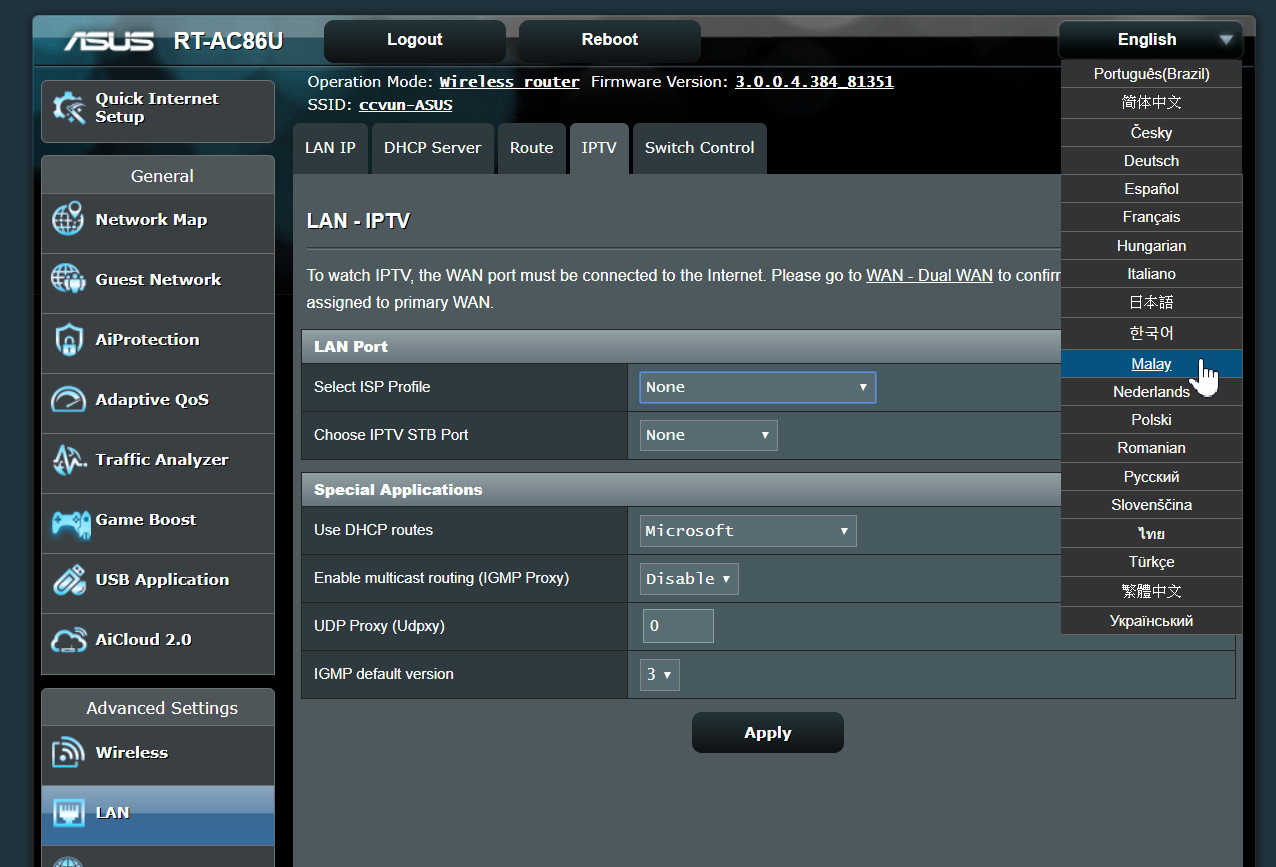Click the Guest Network icon
The height and width of the screenshot is (867, 1276).
(68, 280)
